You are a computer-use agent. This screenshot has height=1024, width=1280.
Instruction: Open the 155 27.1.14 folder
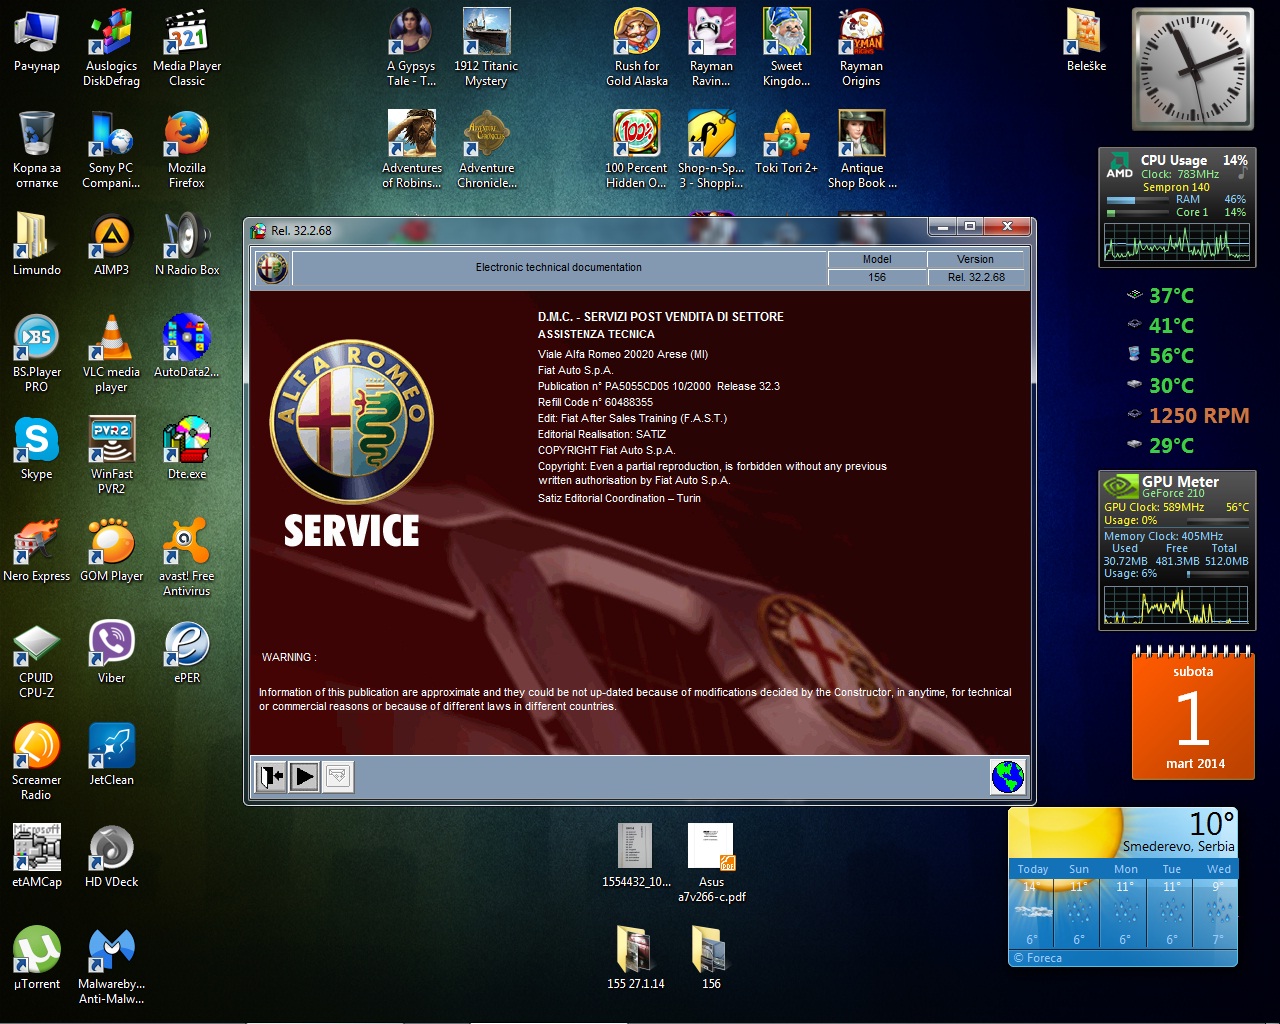(x=636, y=959)
